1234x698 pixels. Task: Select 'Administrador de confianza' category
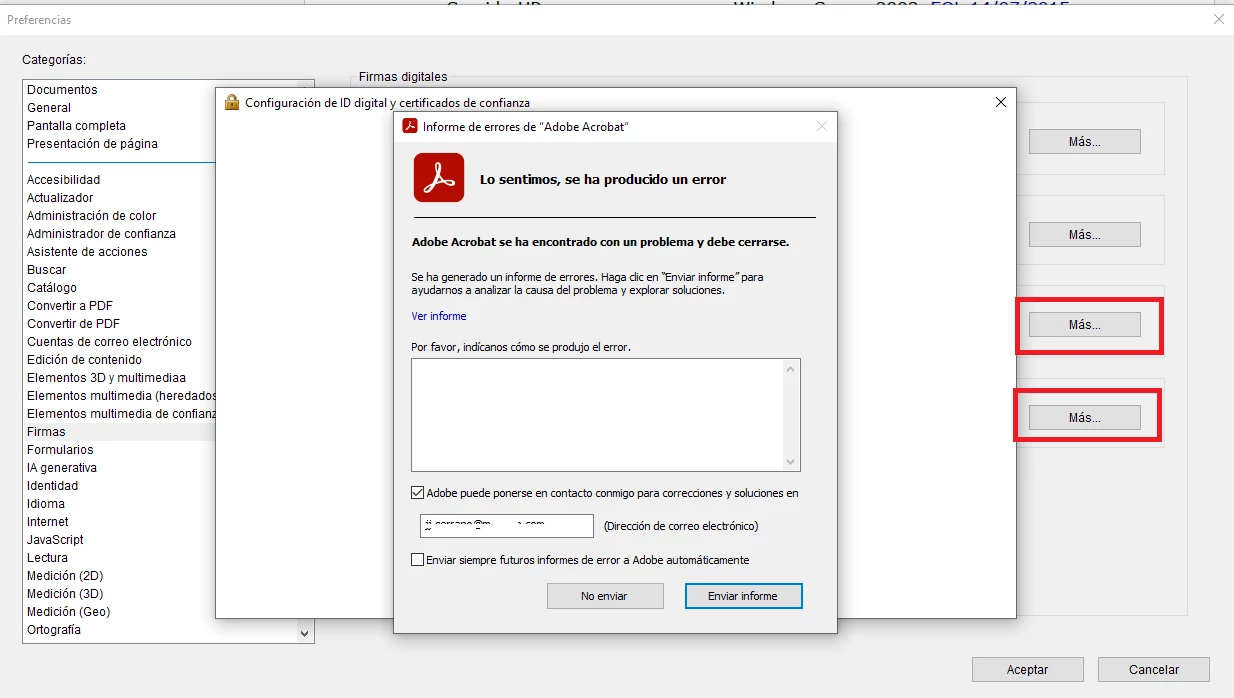[101, 234]
